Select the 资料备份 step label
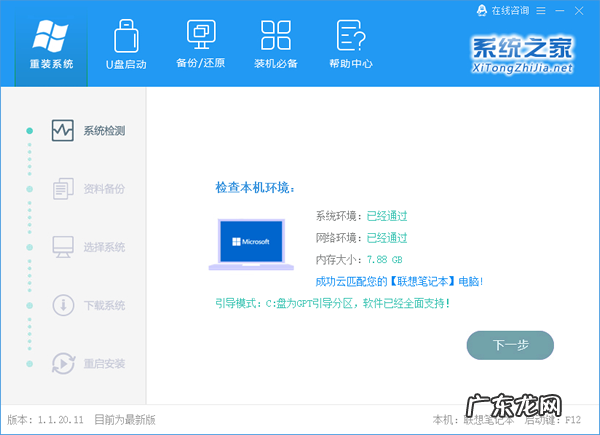Image resolution: width=600 pixels, height=435 pixels. tap(104, 189)
